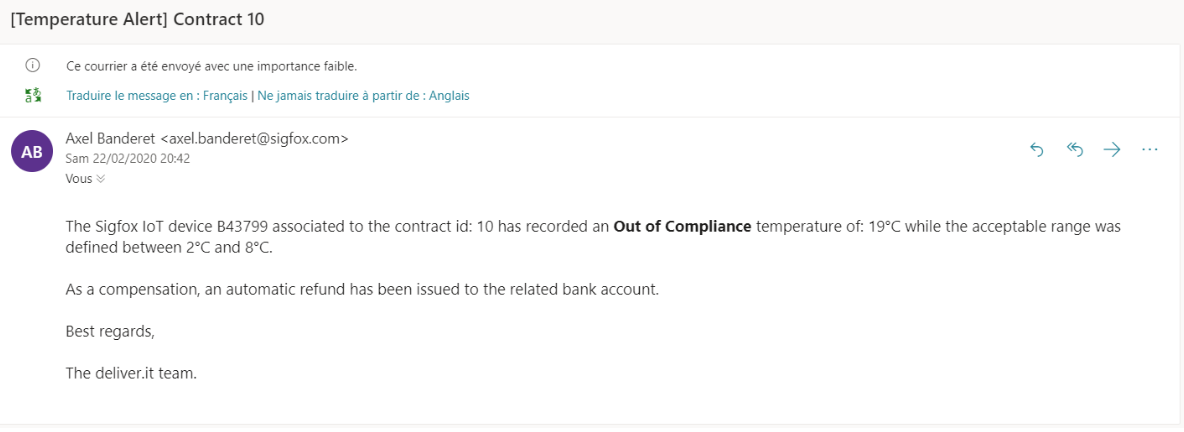The width and height of the screenshot is (1184, 432).
Task: Click the Reply arrow icon
Action: (x=1037, y=150)
